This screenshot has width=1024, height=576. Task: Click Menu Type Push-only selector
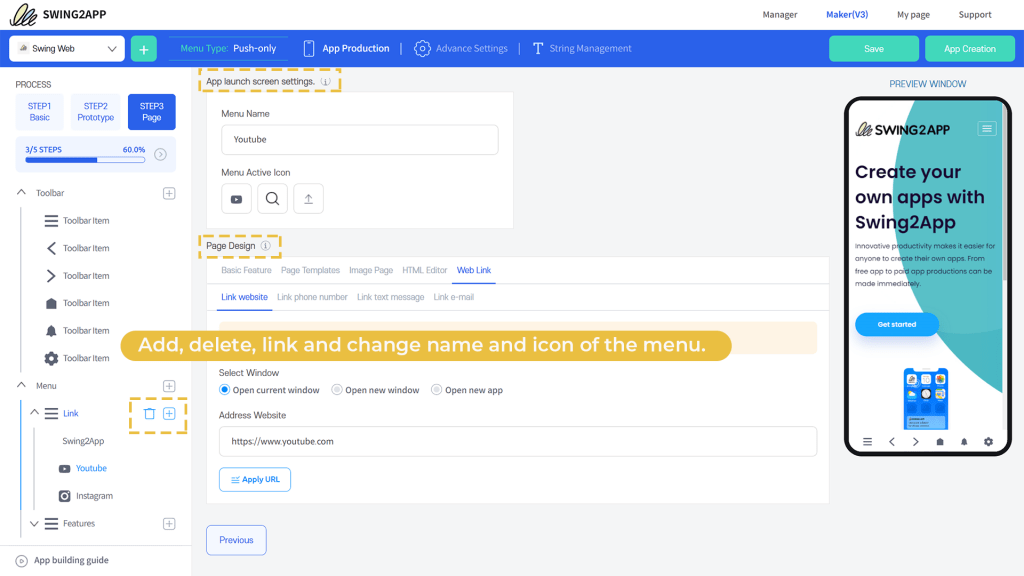coord(228,48)
